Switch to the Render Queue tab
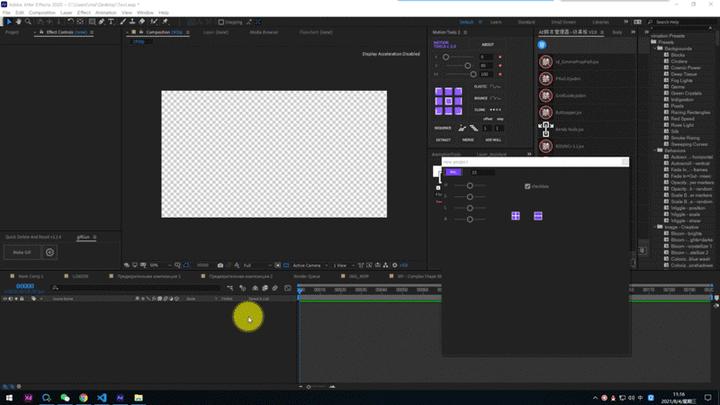 pyautogui.click(x=307, y=276)
